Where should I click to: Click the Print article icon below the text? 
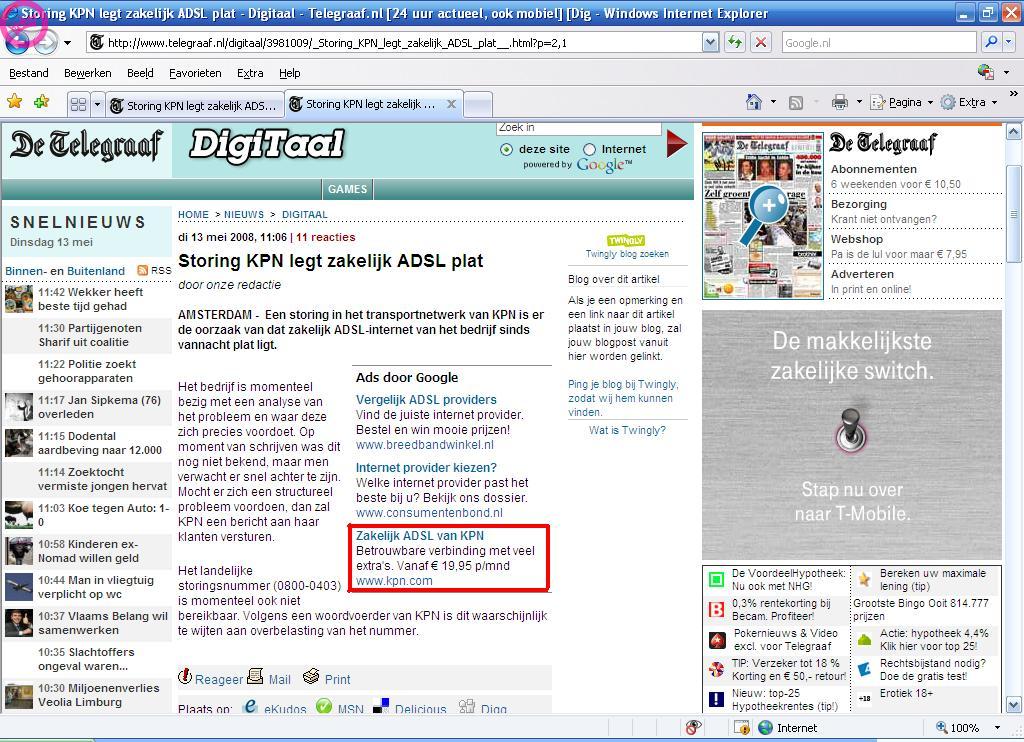click(x=311, y=676)
